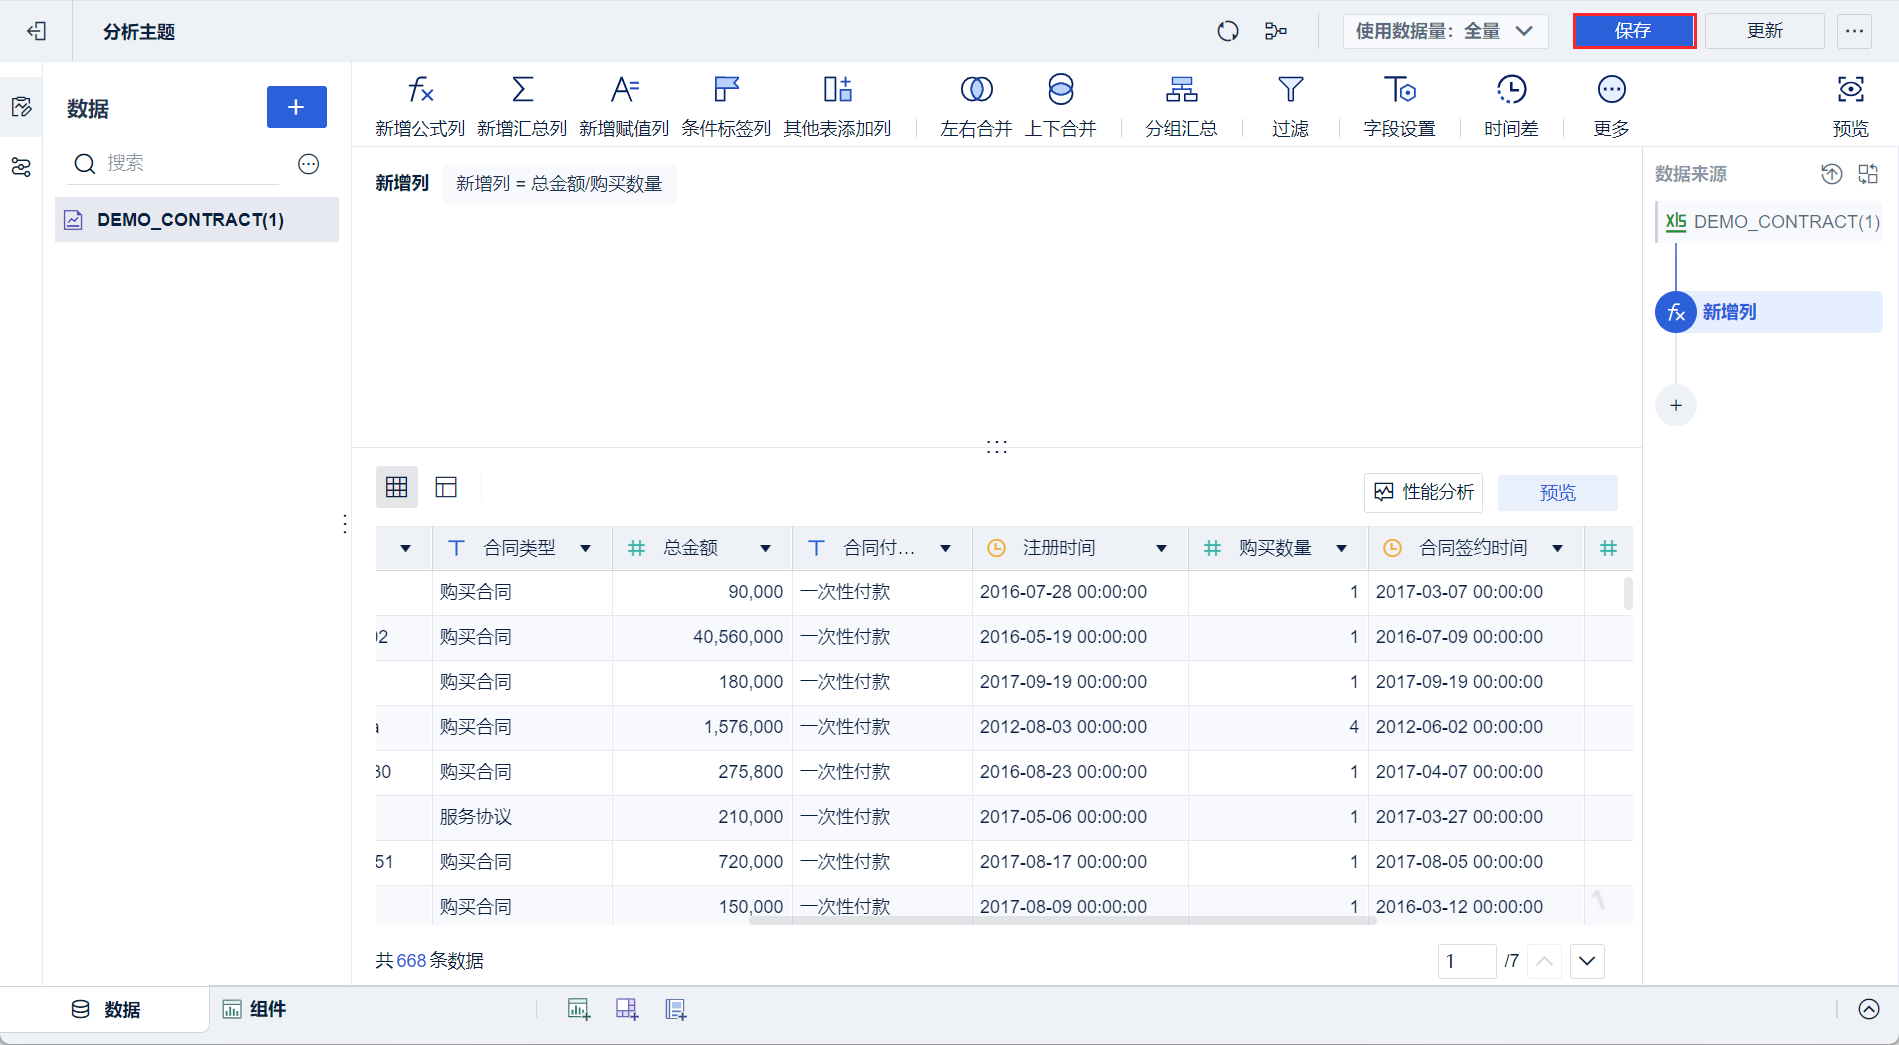Click the refresh circle icon in header
This screenshot has width=1899, height=1045.
[1228, 31]
